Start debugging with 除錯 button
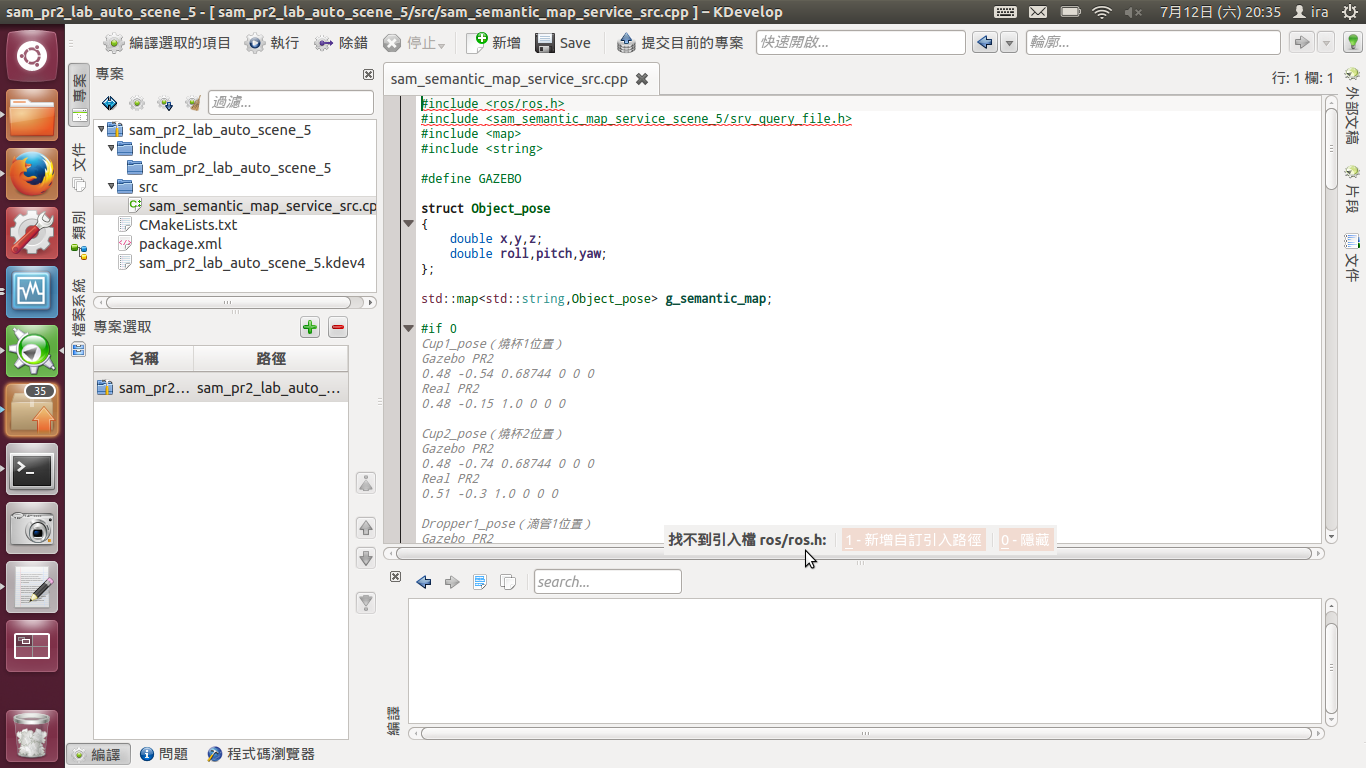This screenshot has height=768, width=1366. click(x=341, y=43)
